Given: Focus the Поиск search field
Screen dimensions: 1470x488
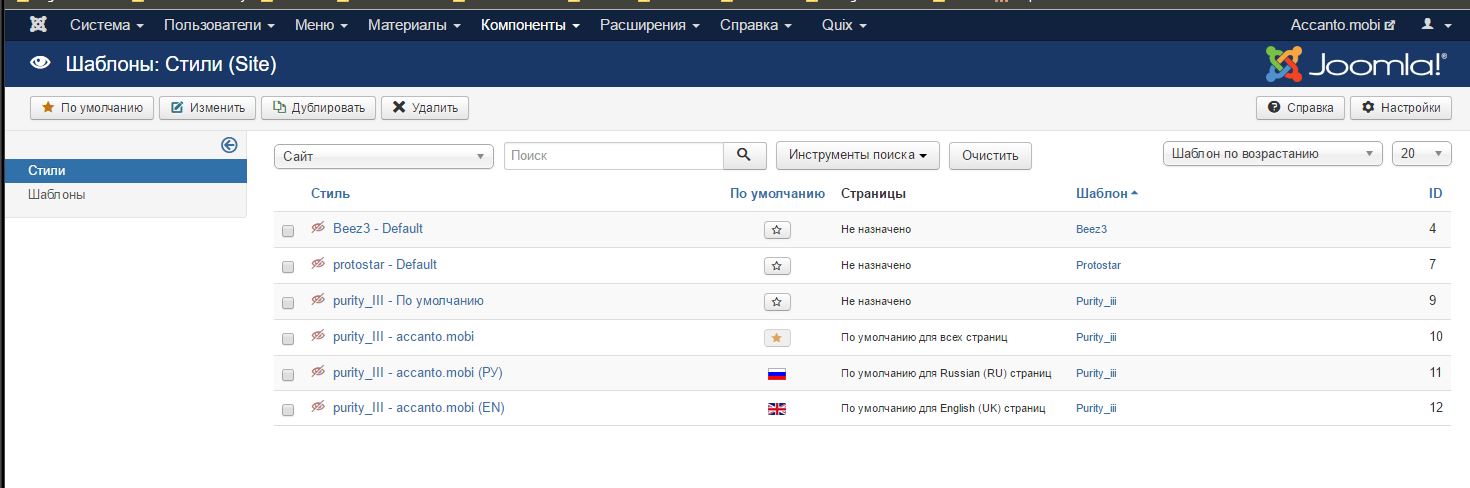Looking at the screenshot, I should click(614, 155).
